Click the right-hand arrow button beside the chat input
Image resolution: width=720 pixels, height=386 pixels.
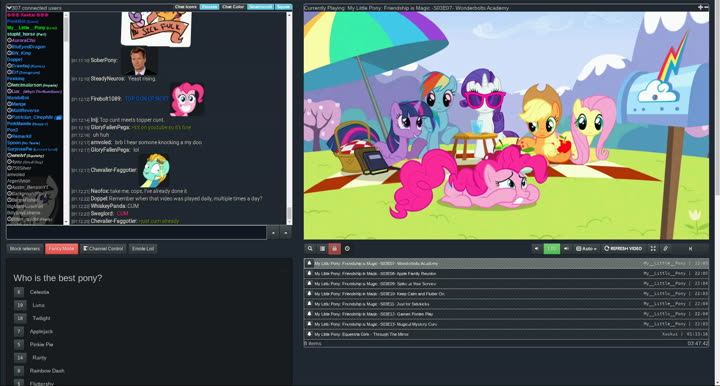coord(286,233)
